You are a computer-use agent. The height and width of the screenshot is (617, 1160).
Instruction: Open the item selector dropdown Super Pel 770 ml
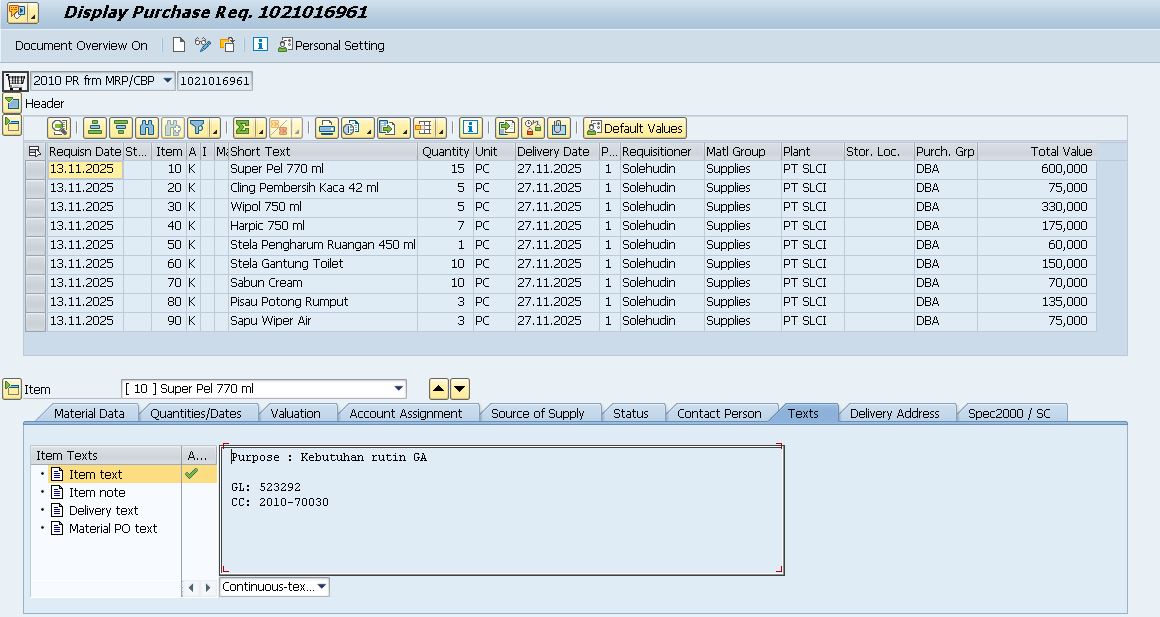[x=399, y=389]
